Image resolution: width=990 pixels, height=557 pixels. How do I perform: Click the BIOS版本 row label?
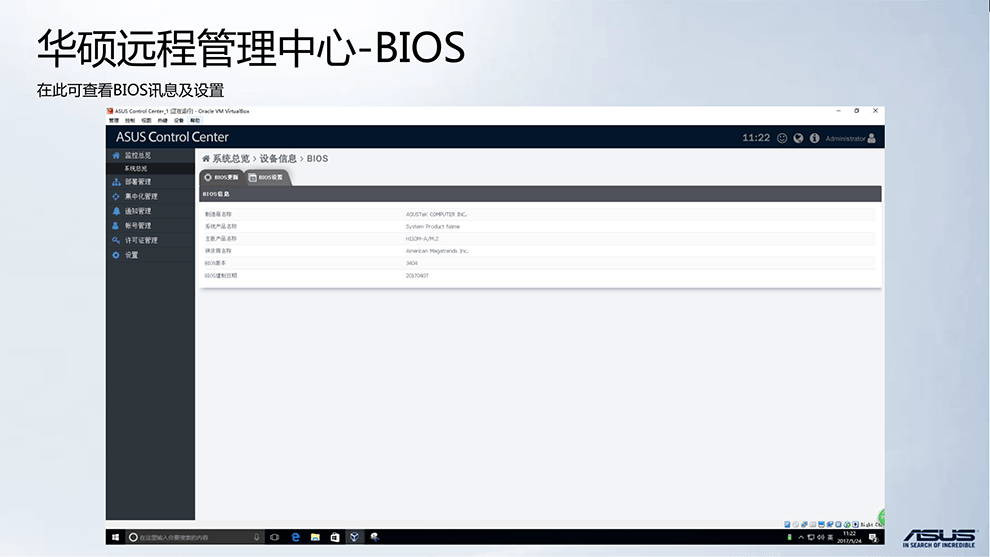click(215, 263)
